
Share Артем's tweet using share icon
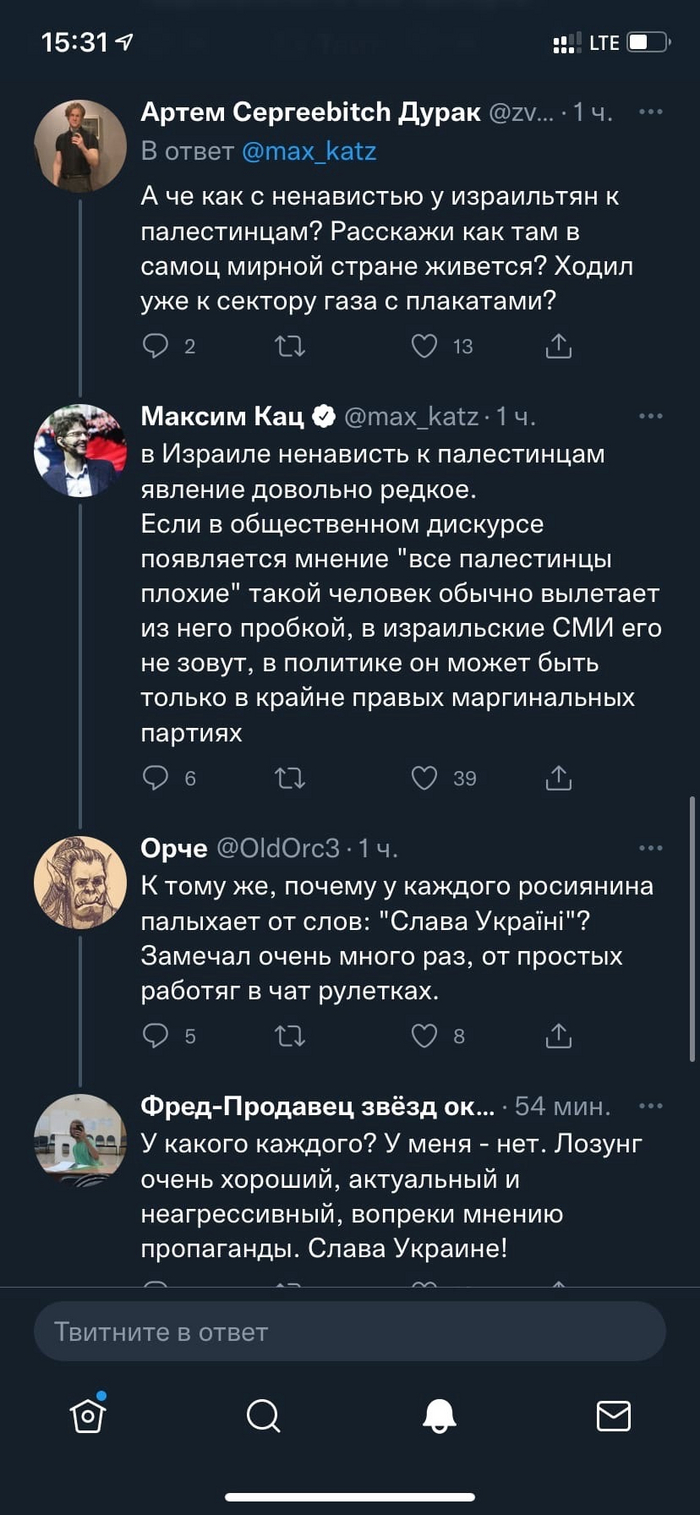558,346
